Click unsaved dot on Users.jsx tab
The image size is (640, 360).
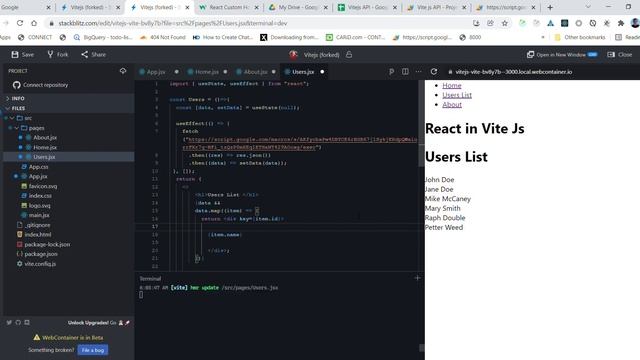[322, 72]
